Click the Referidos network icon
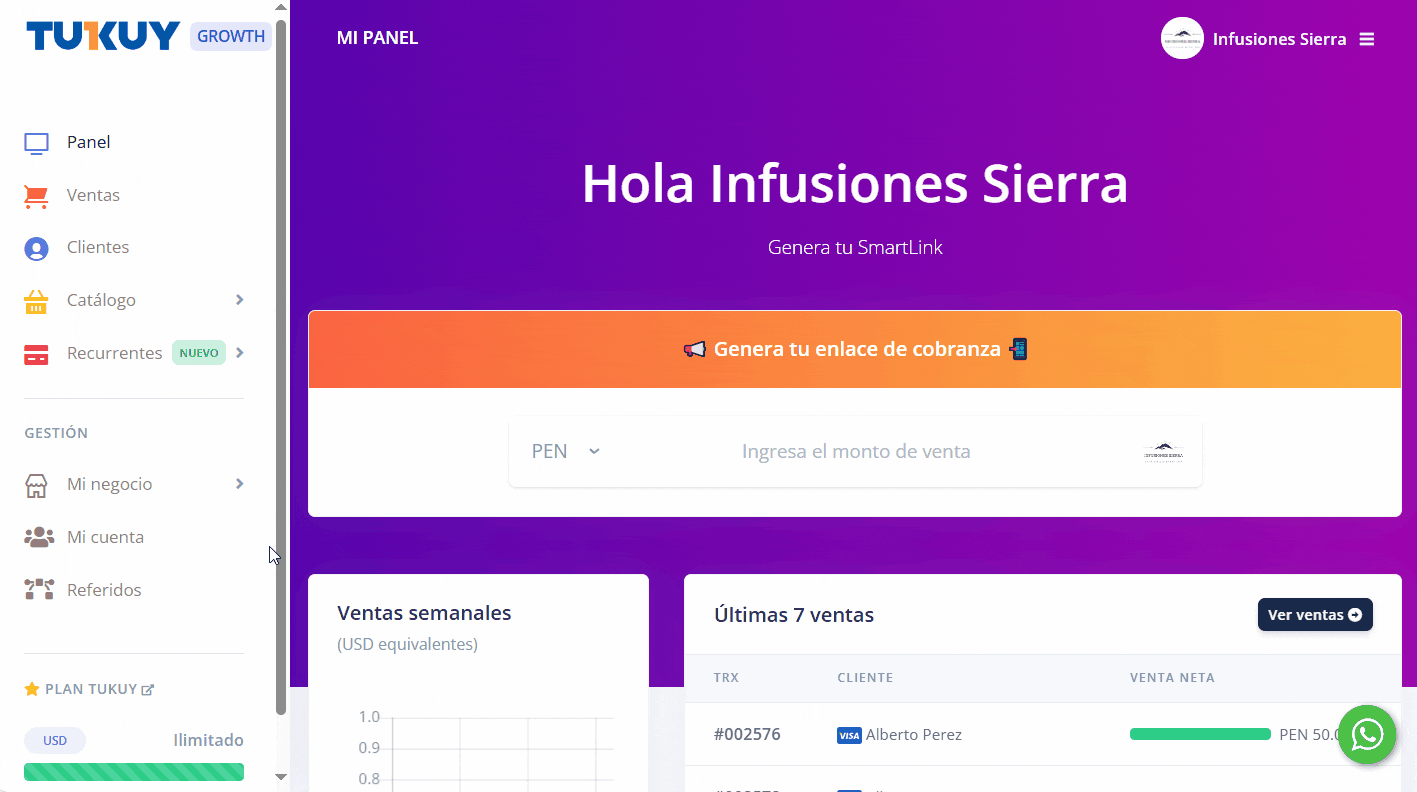The width and height of the screenshot is (1417, 792). tap(39, 590)
